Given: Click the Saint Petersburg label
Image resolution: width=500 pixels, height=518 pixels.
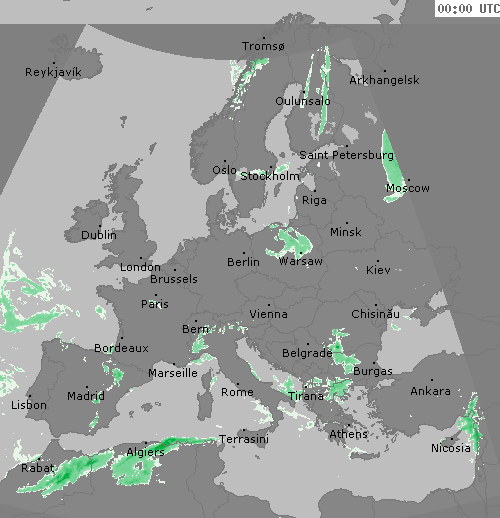Looking at the screenshot, I should pos(346,155).
